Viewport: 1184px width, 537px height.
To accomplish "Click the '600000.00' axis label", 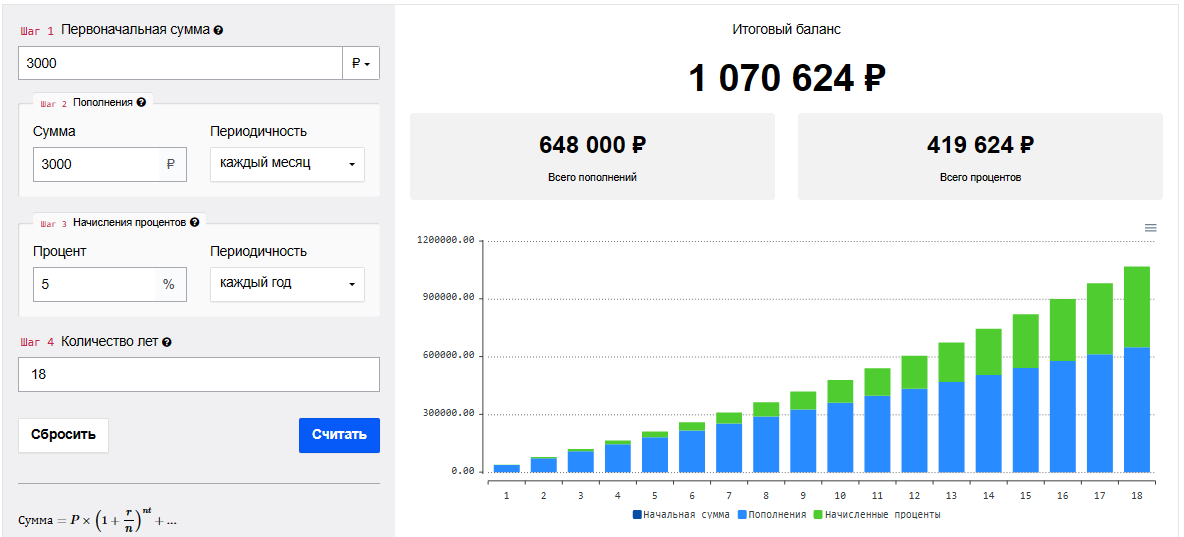I will point(449,356).
